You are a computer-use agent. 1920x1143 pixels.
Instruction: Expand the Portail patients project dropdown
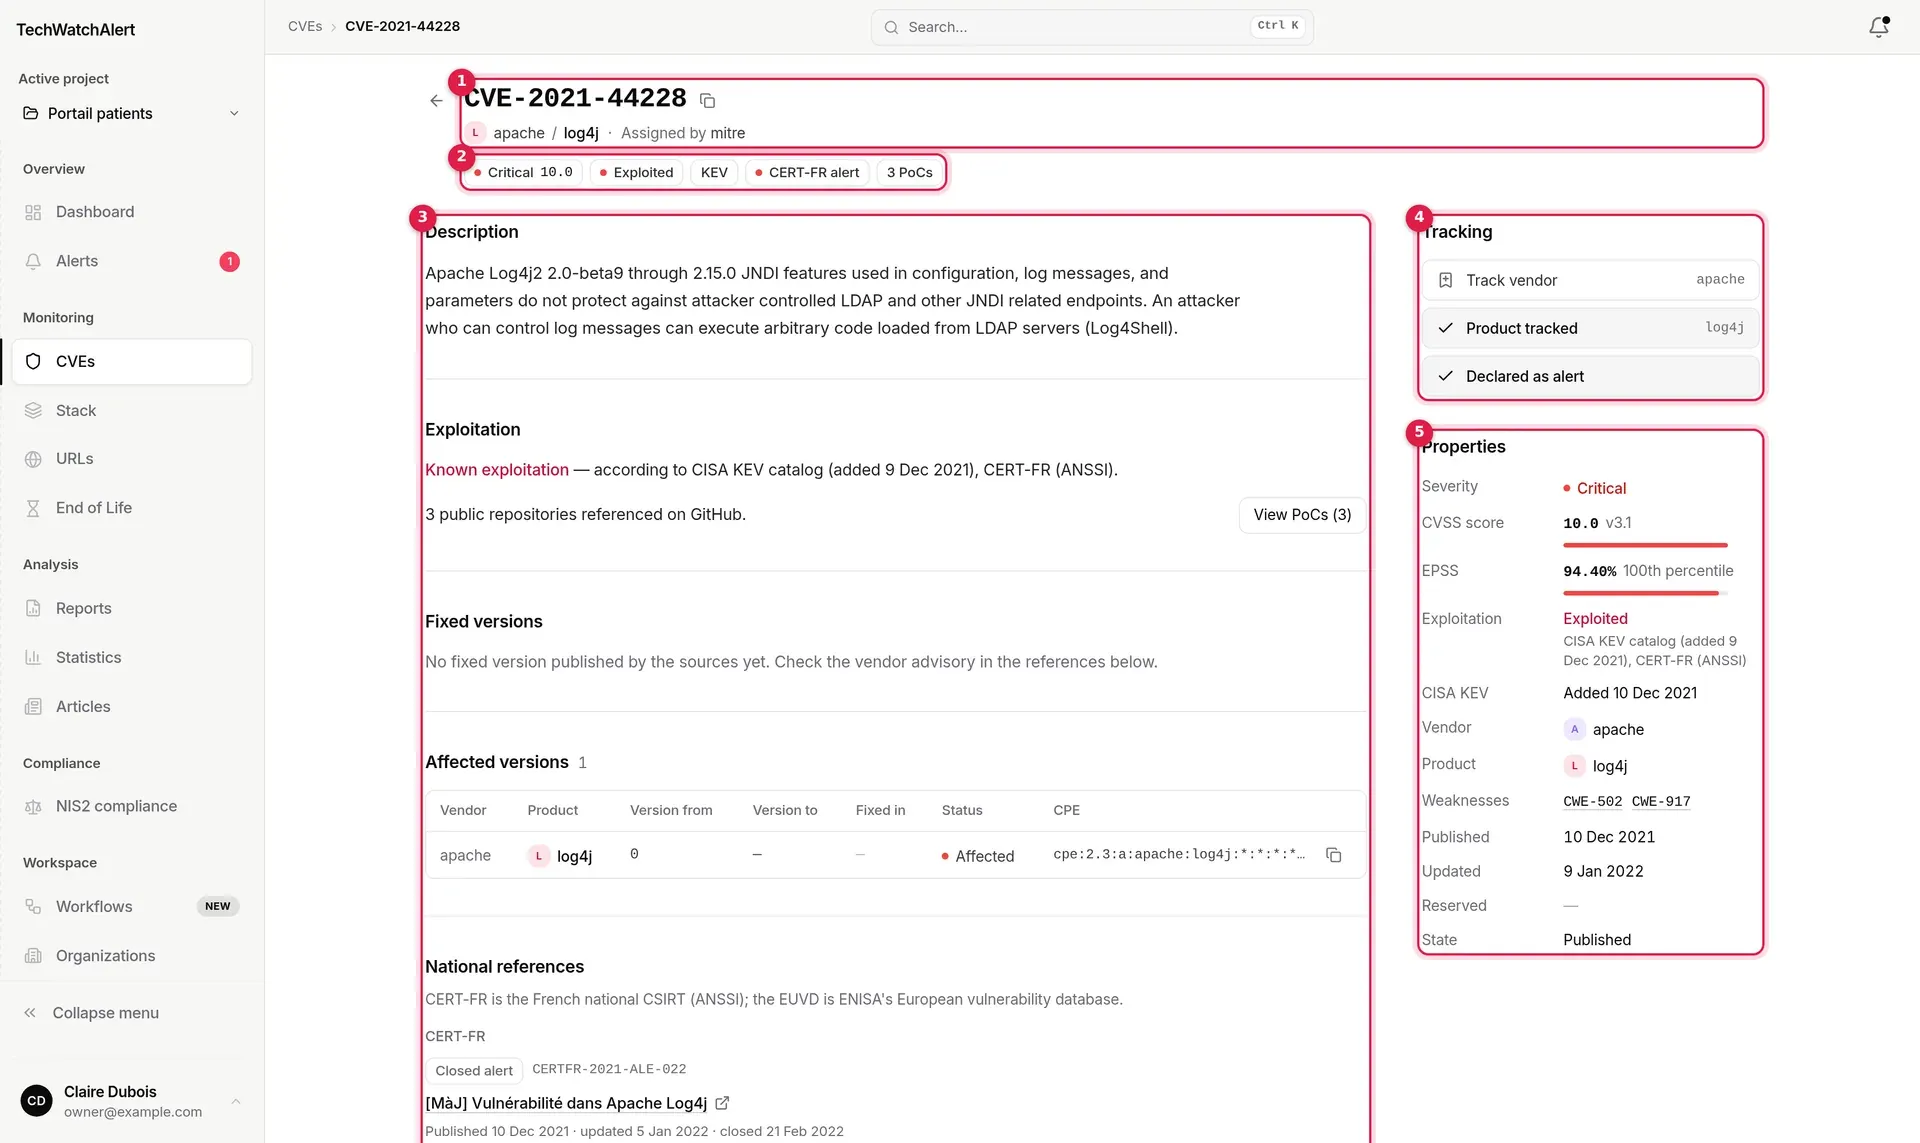click(132, 113)
